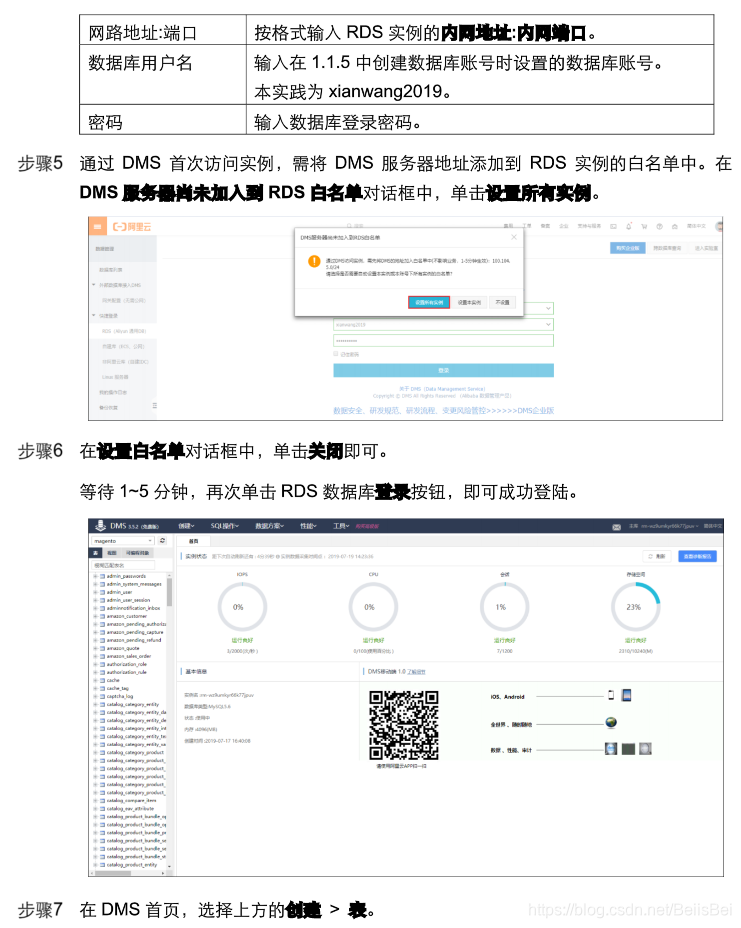Select Linux 服务器 in sidebar
741x928 pixels.
click(x=115, y=377)
